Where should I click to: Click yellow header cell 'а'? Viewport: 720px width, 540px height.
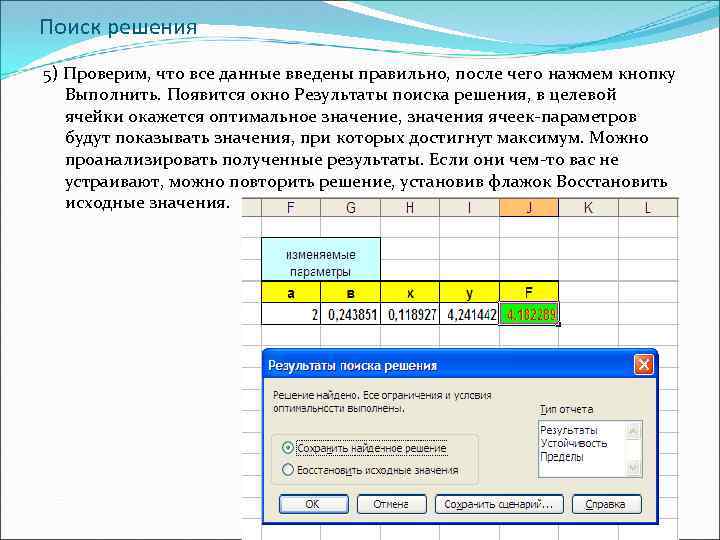[x=291, y=292]
